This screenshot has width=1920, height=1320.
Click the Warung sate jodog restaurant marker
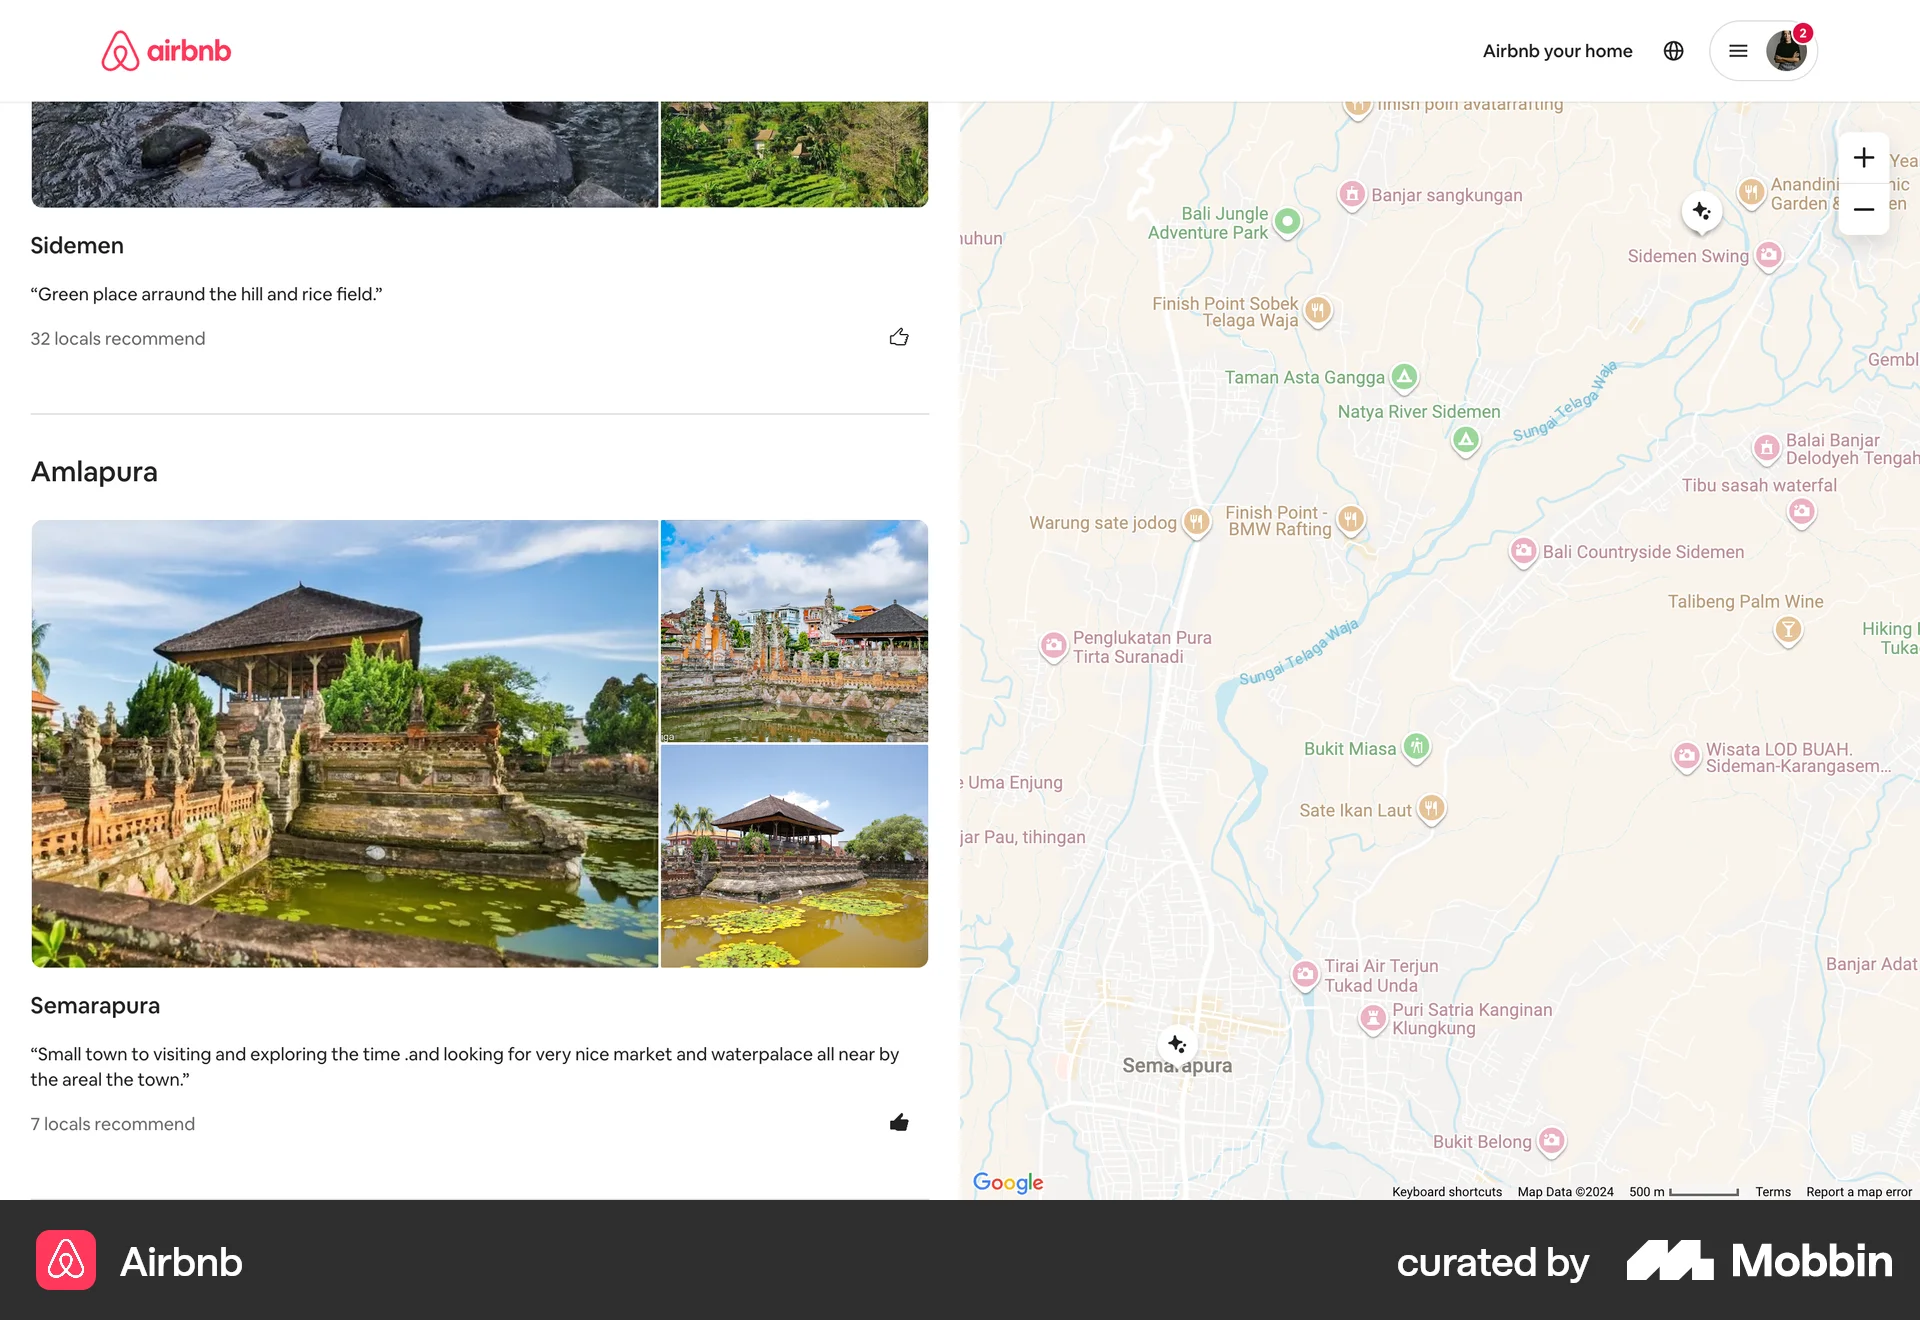pyautogui.click(x=1196, y=522)
